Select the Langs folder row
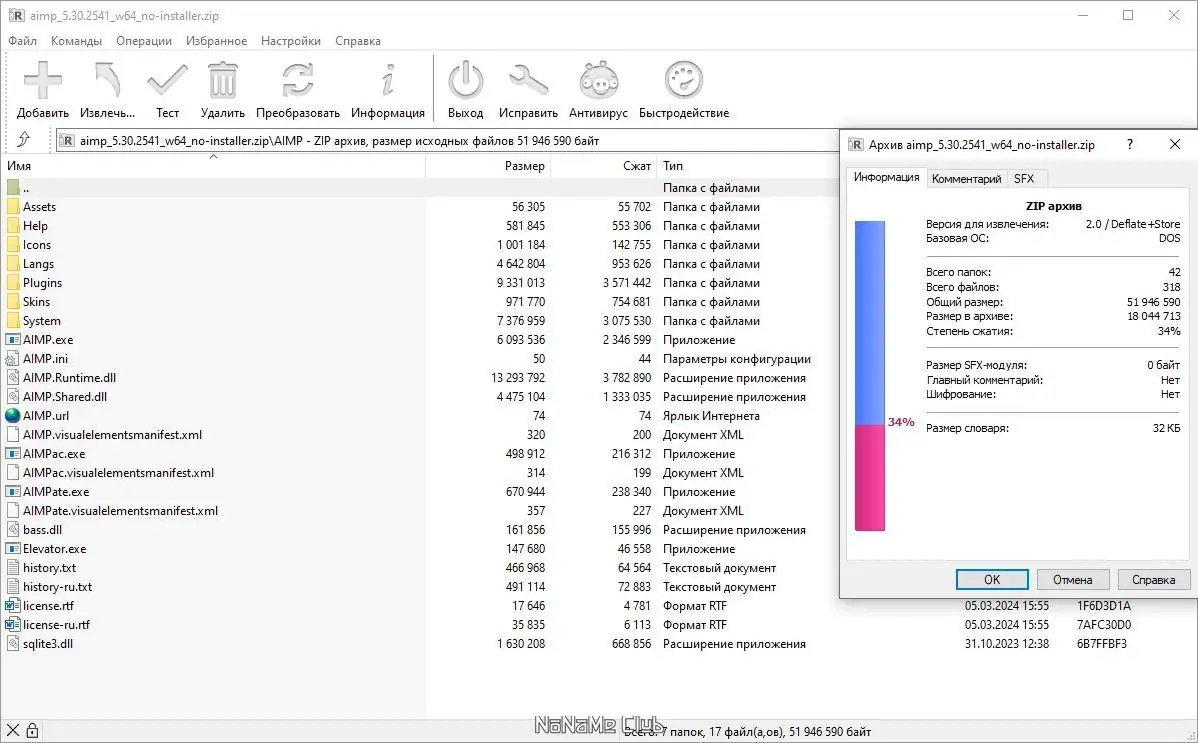Viewport: 1198px width, 743px height. click(x=419, y=264)
